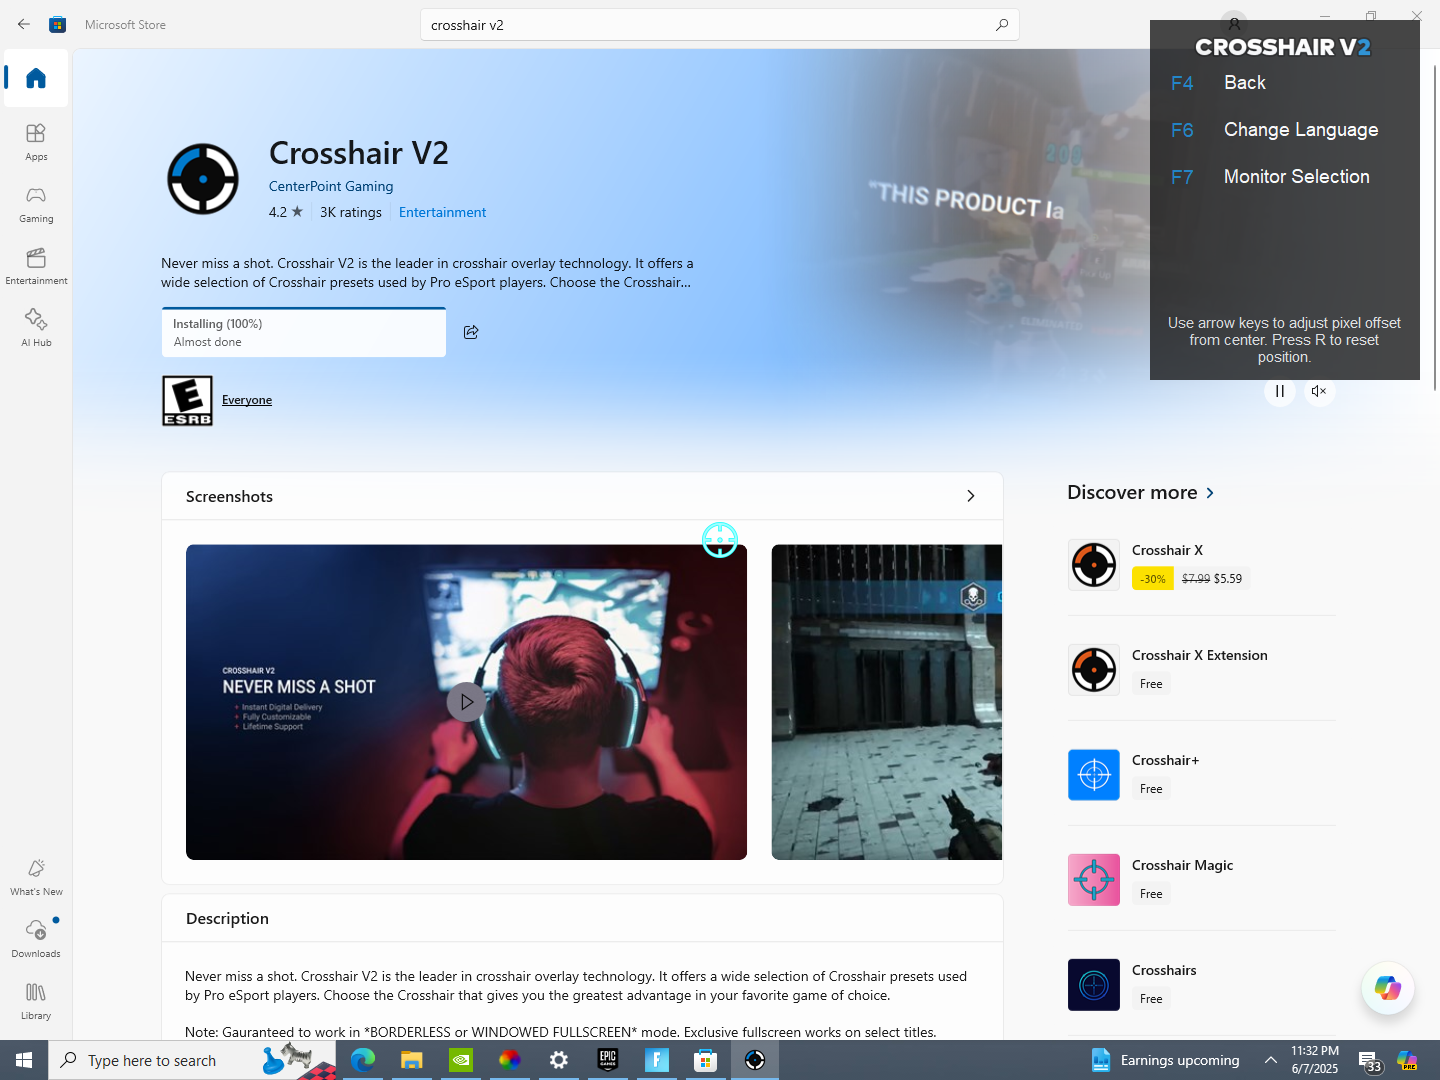Open Microsoft Edge from the taskbar
Image resolution: width=1440 pixels, height=1080 pixels.
363,1060
